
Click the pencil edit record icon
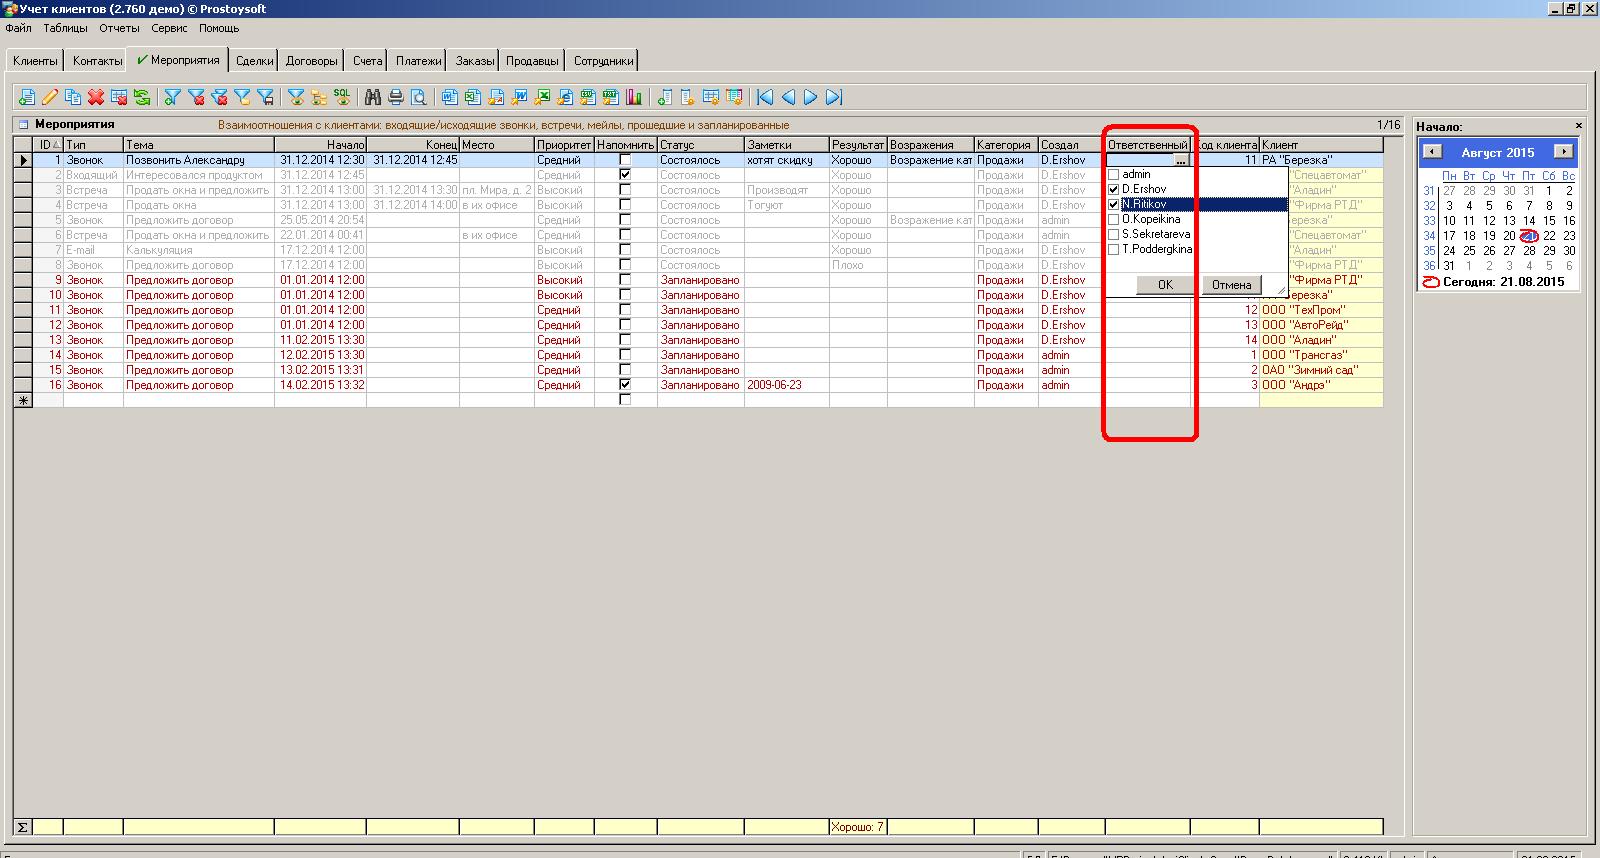[49, 97]
